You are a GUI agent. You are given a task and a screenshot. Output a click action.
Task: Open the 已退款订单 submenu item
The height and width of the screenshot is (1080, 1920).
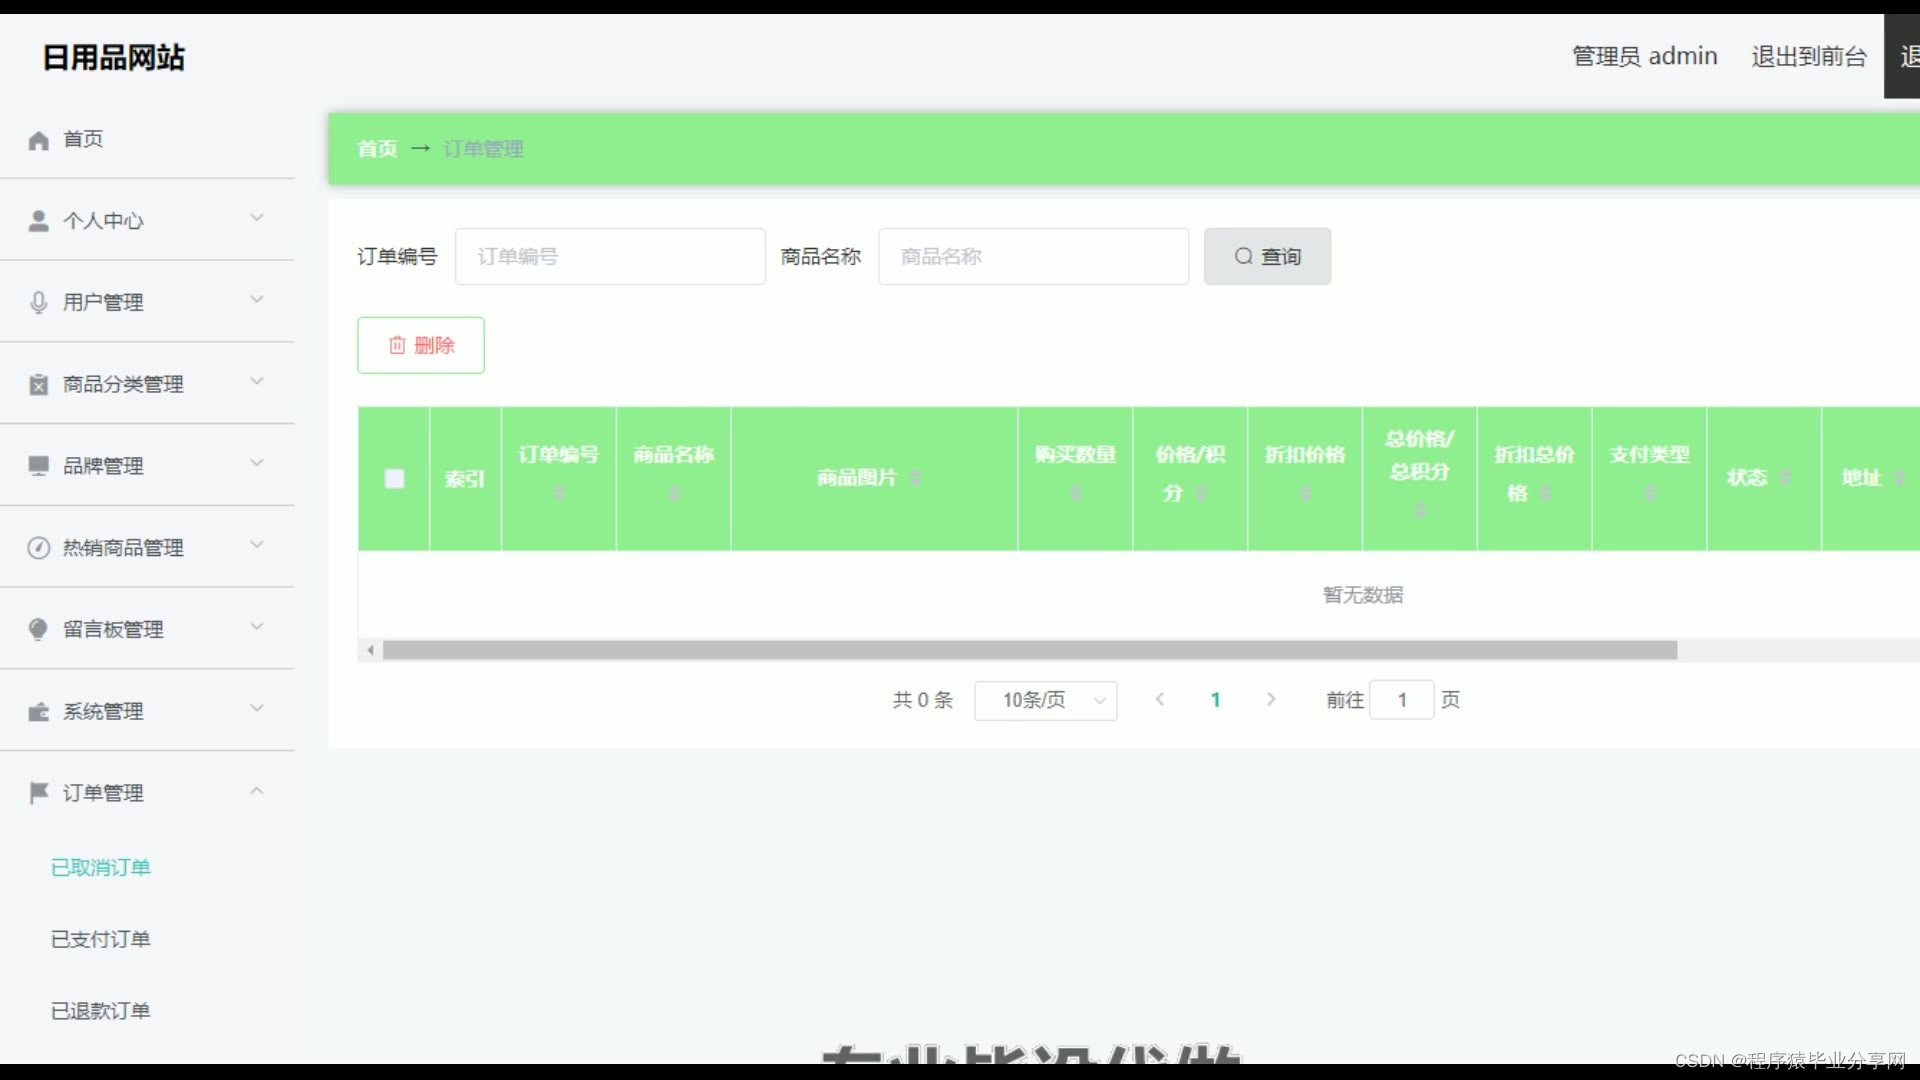100,1011
